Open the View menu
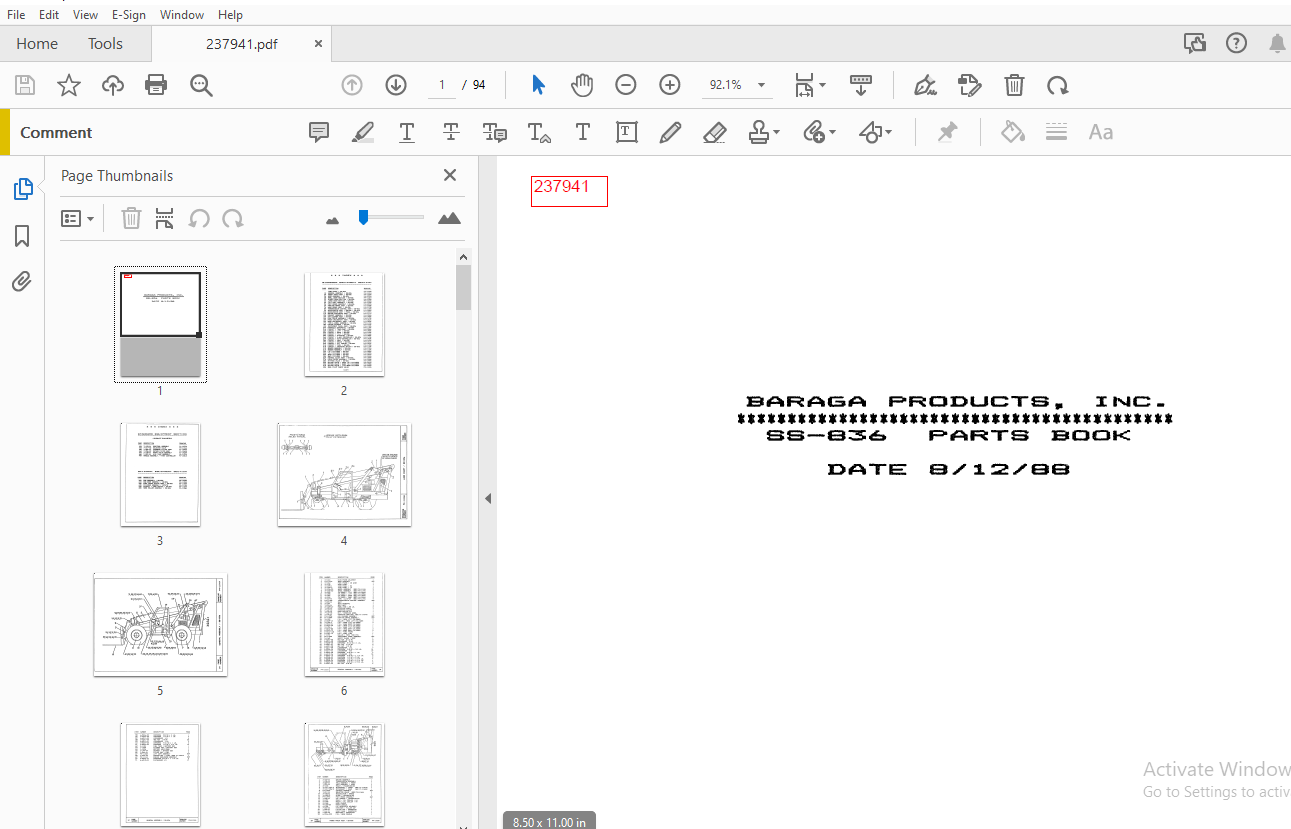 [86, 15]
